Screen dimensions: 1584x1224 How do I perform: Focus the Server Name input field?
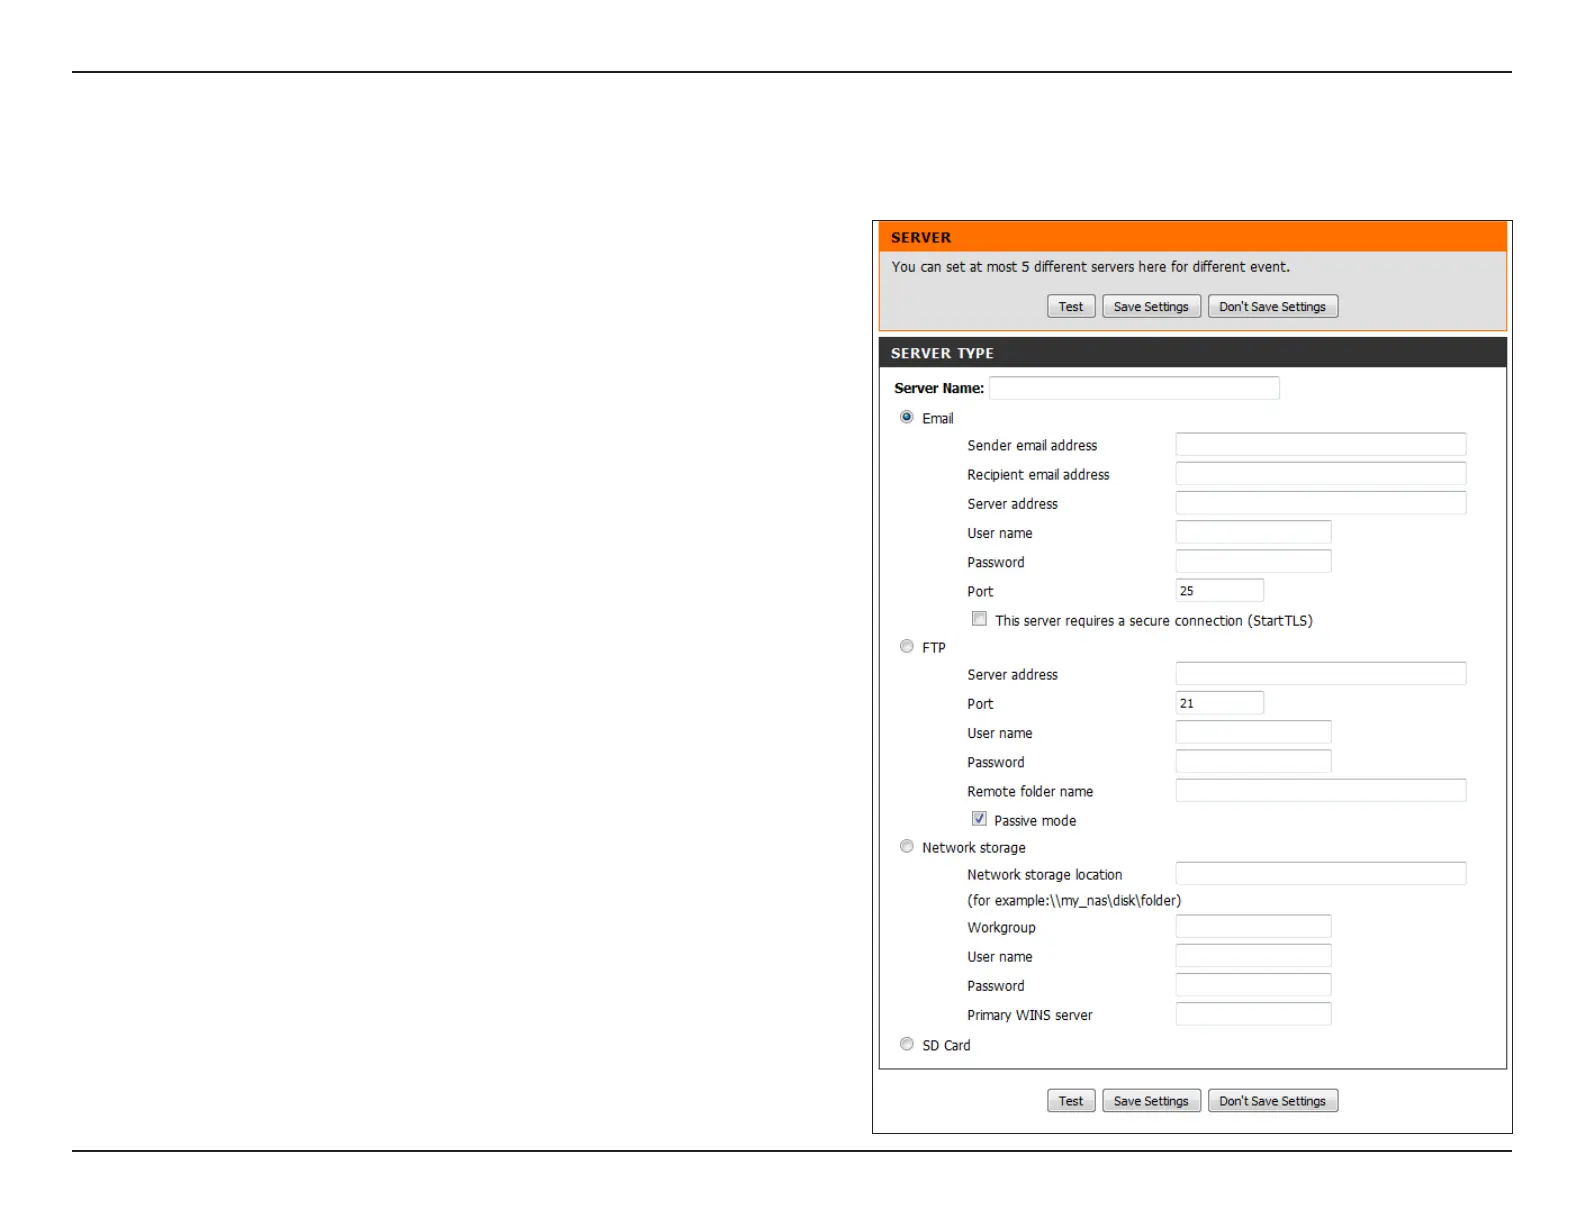point(1134,388)
